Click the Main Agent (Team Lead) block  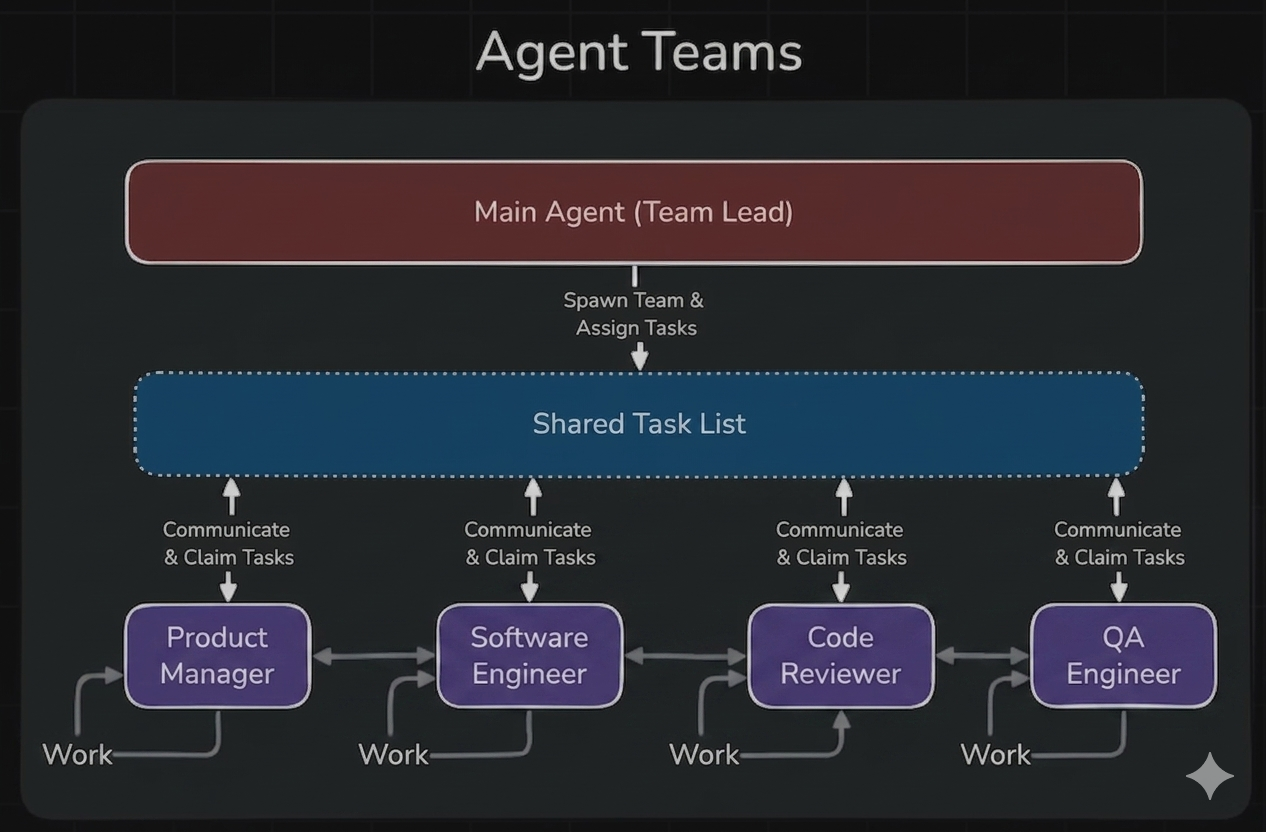click(x=633, y=211)
